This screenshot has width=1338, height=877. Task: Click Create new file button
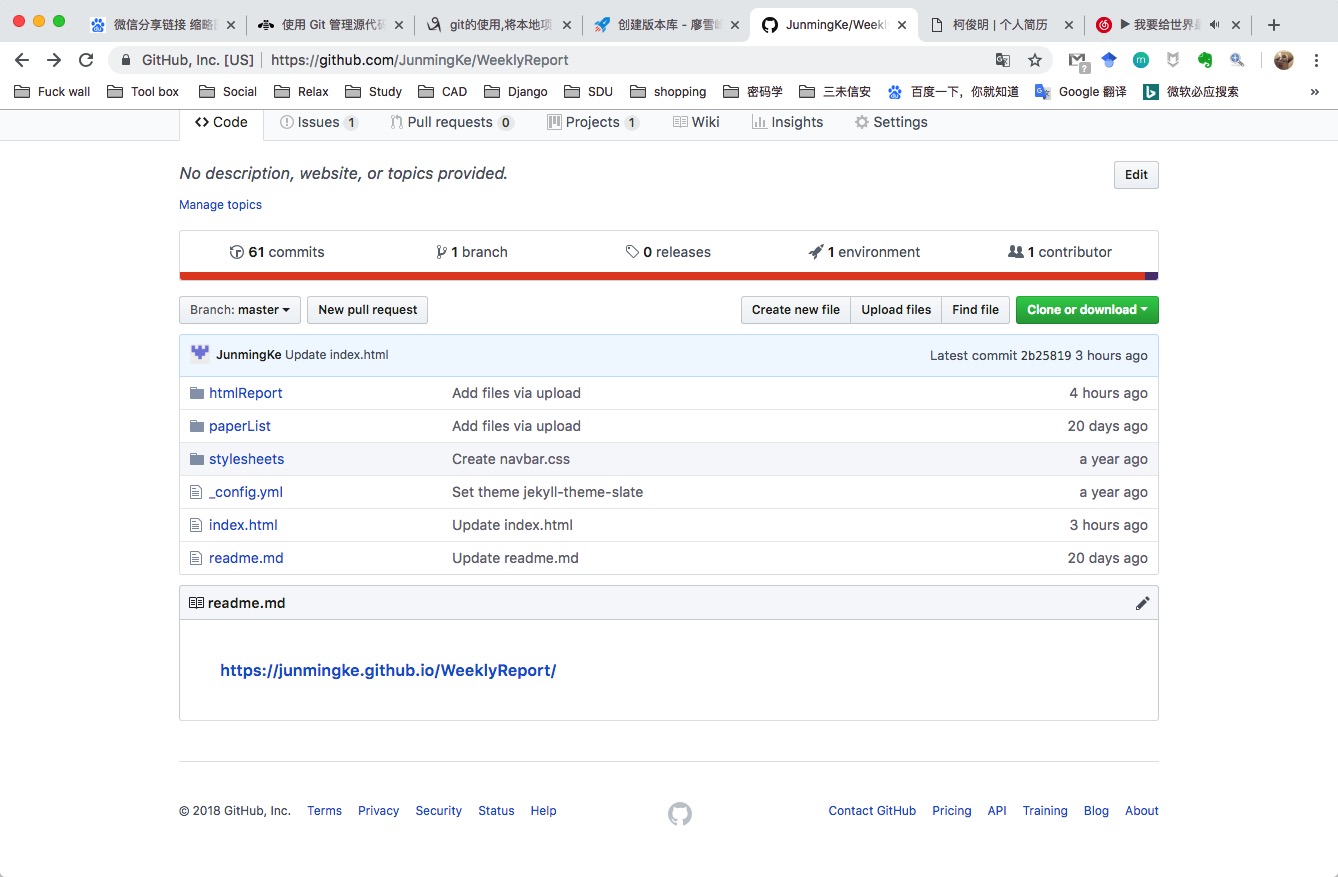point(796,310)
